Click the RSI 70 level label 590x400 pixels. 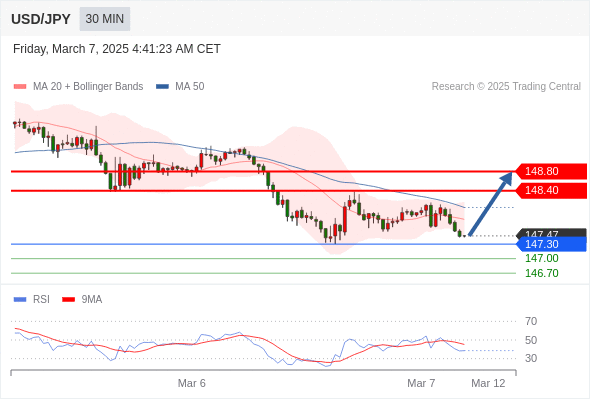tap(531, 321)
